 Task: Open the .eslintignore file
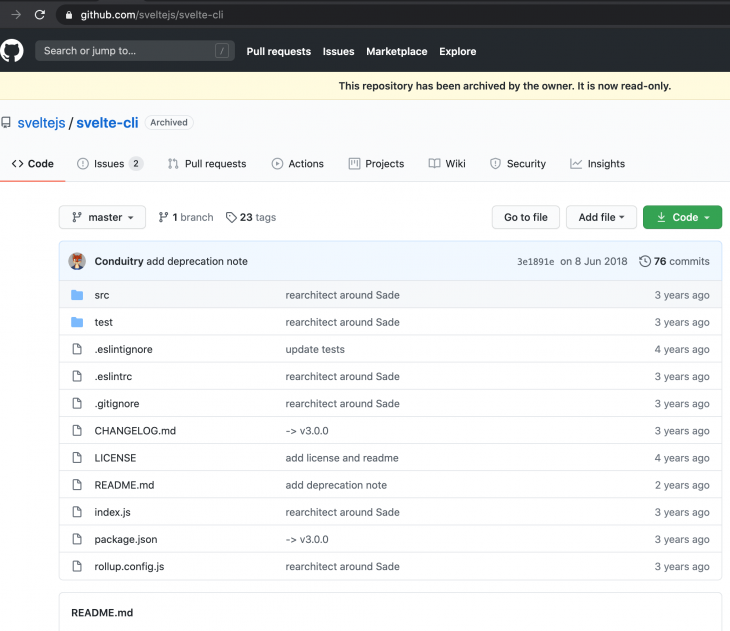[x=123, y=349]
